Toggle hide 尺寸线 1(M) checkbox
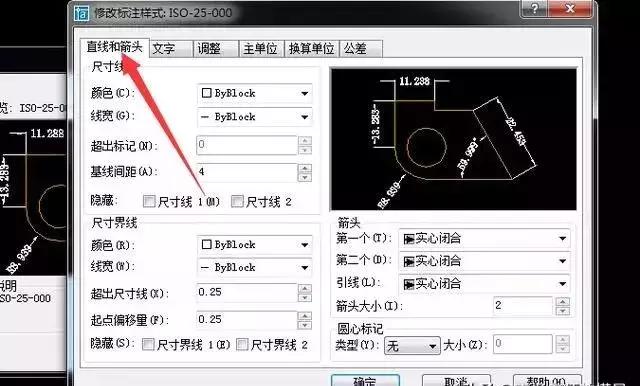 (x=149, y=201)
